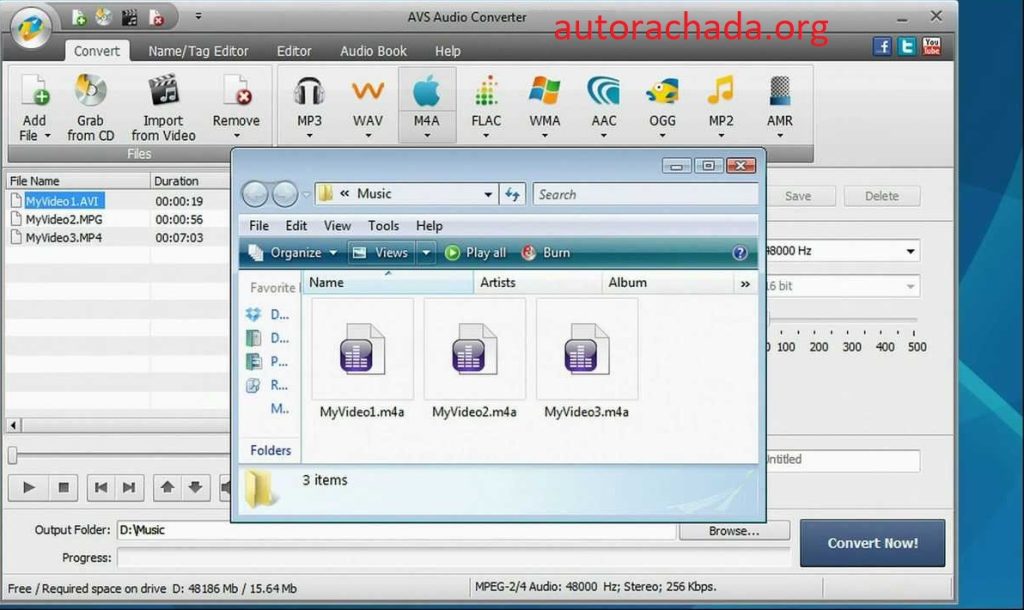Skip to next track button
This screenshot has width=1024, height=610.
click(129, 487)
